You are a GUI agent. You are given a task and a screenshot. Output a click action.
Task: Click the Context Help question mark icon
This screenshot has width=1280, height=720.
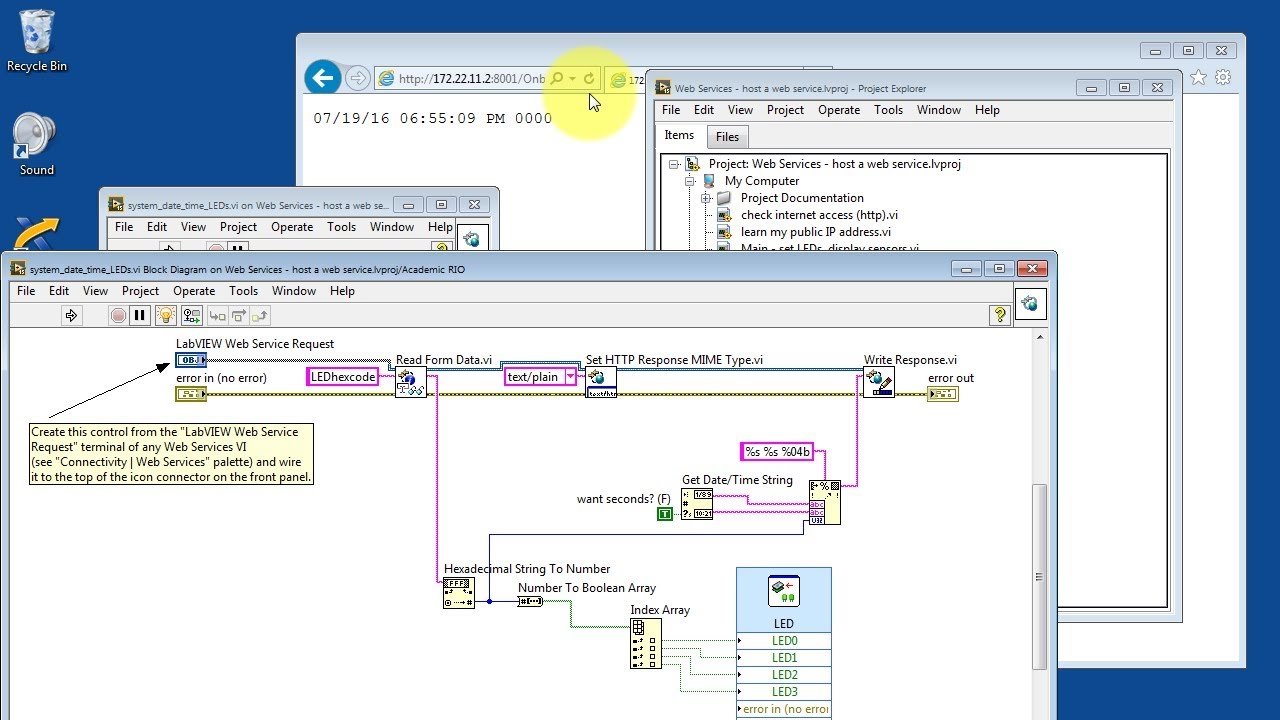click(x=999, y=316)
